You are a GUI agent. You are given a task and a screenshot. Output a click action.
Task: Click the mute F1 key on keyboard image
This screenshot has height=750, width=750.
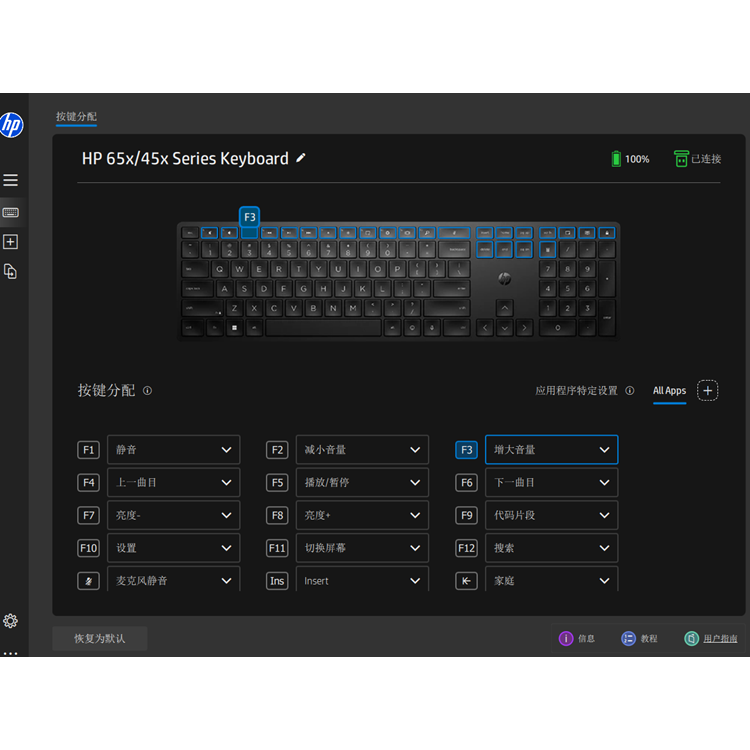(x=210, y=233)
